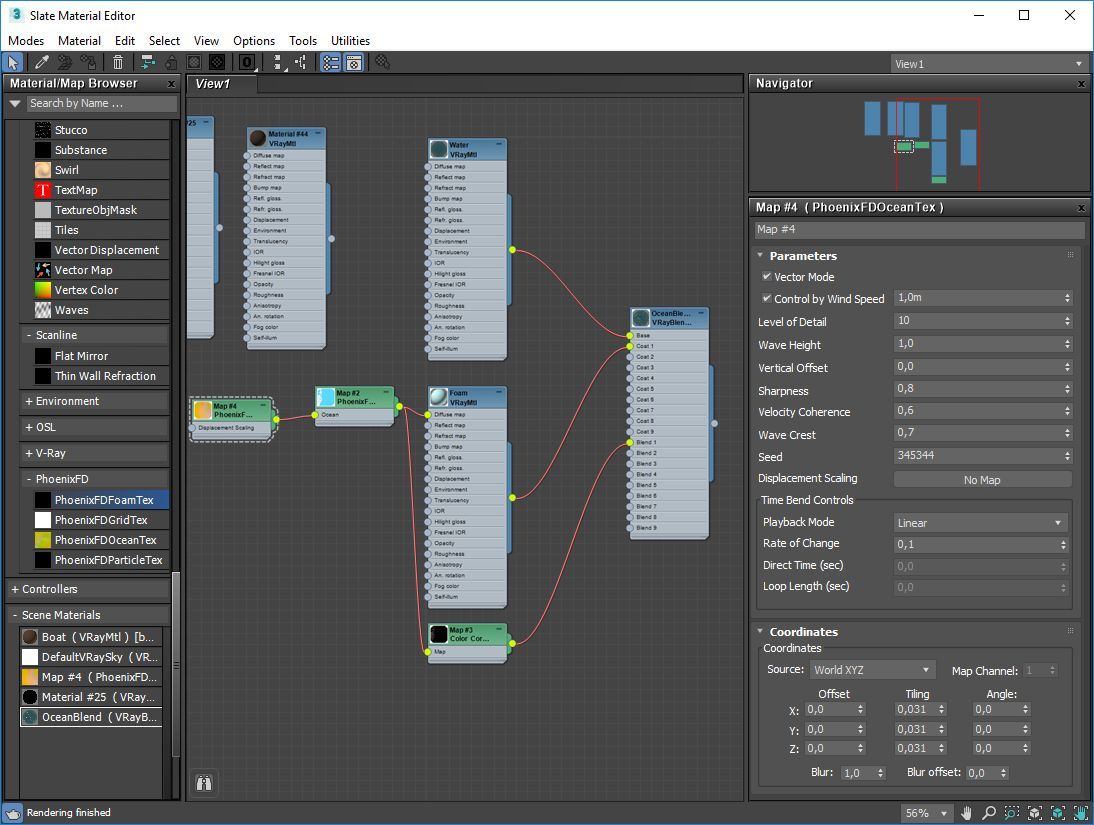This screenshot has height=825, width=1094.
Task: Open the Material menu
Action: tap(79, 40)
